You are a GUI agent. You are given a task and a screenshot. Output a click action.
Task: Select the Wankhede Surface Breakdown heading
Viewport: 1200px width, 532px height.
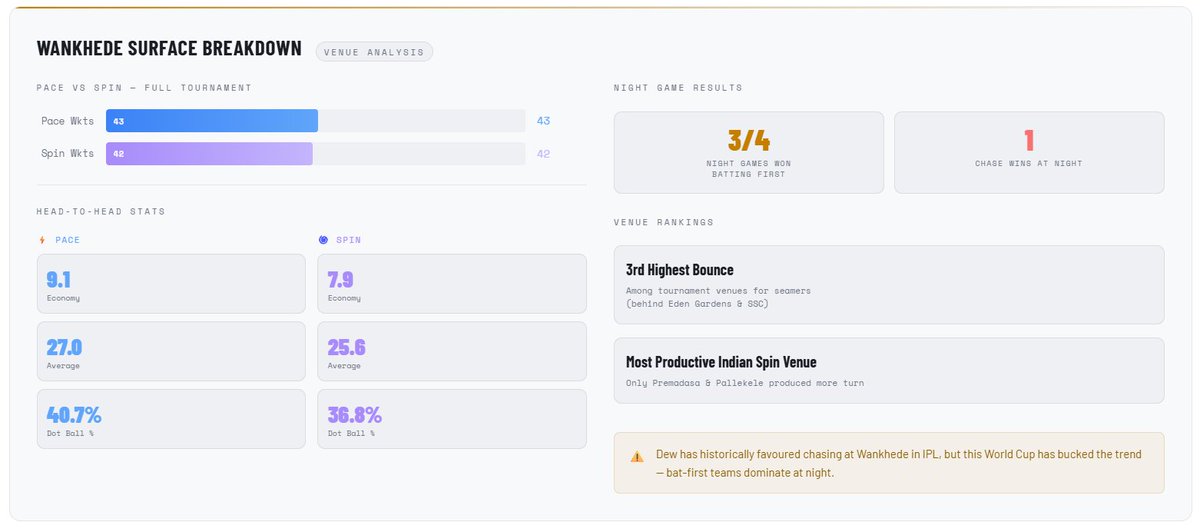pyautogui.click(x=169, y=49)
